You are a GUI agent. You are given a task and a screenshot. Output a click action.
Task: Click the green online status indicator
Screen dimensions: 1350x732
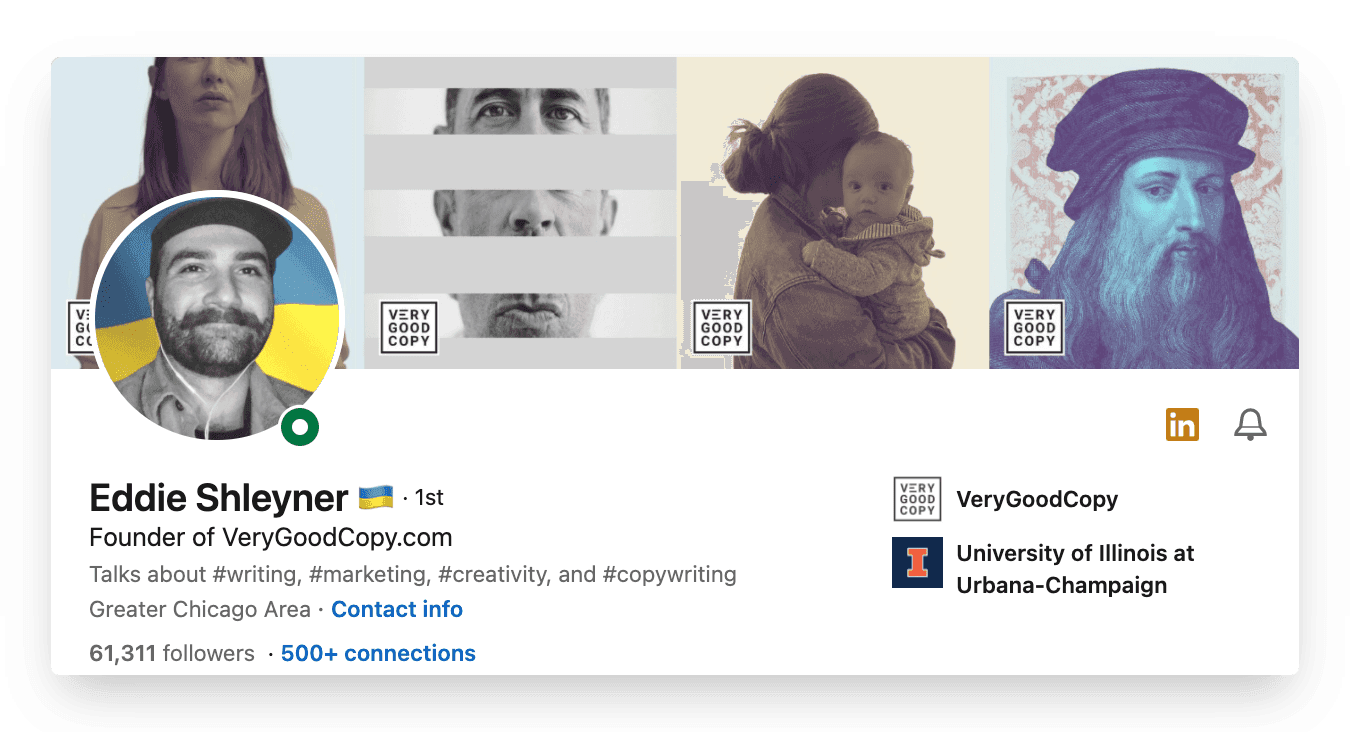pos(300,428)
